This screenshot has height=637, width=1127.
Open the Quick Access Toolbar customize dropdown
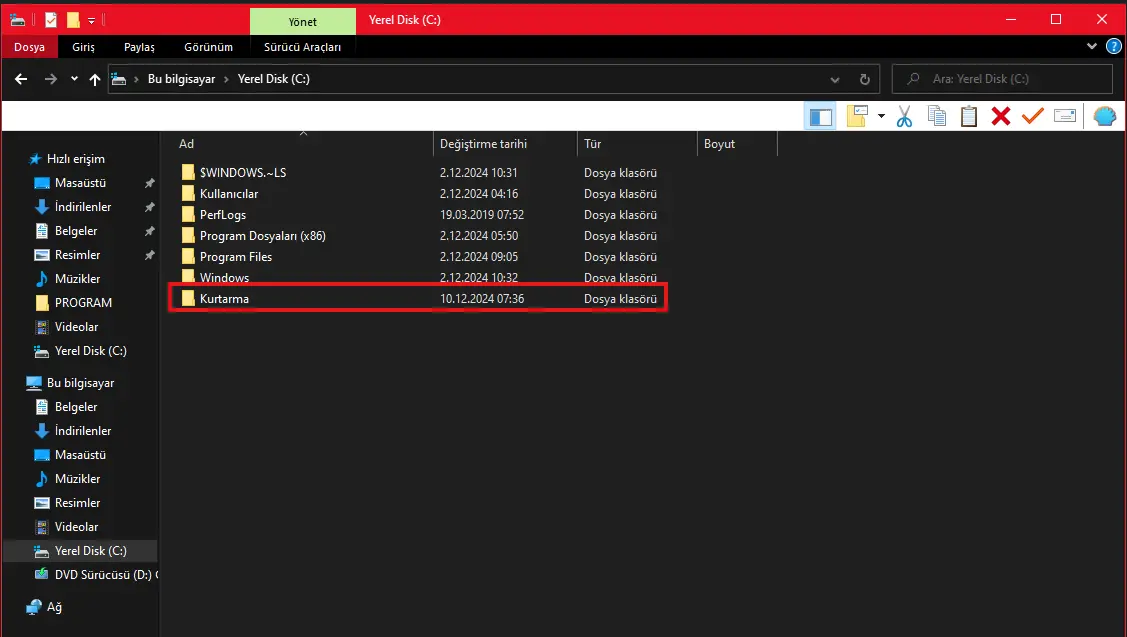coord(91,21)
